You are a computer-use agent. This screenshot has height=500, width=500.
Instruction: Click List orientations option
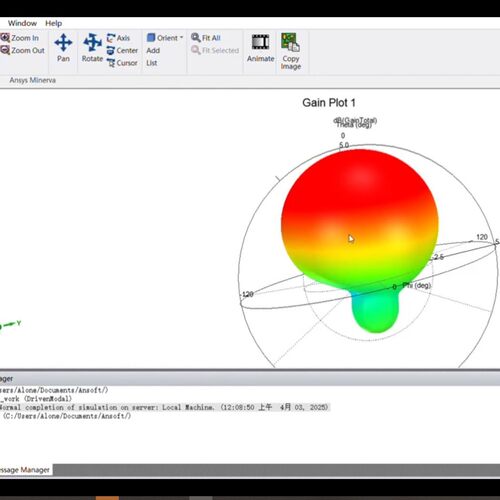(152, 63)
